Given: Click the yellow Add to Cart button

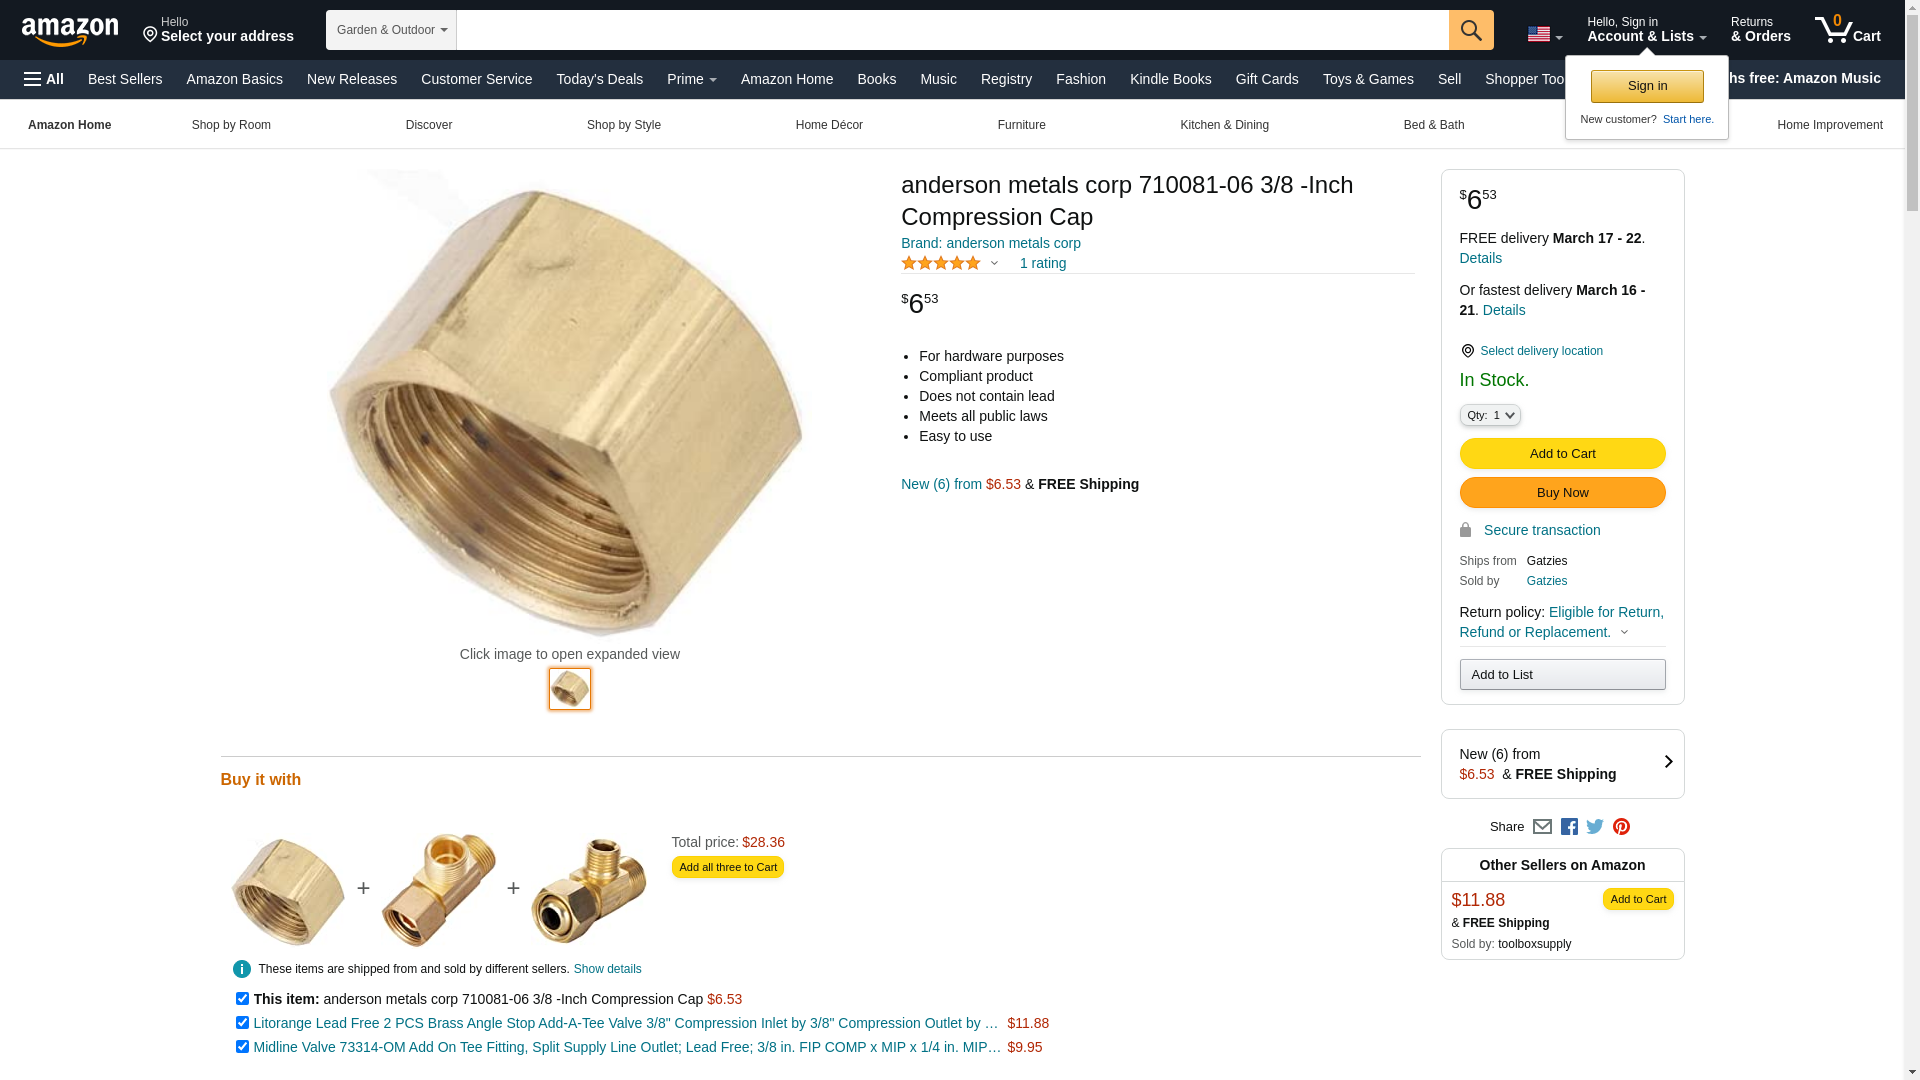Looking at the screenshot, I should 1562,454.
